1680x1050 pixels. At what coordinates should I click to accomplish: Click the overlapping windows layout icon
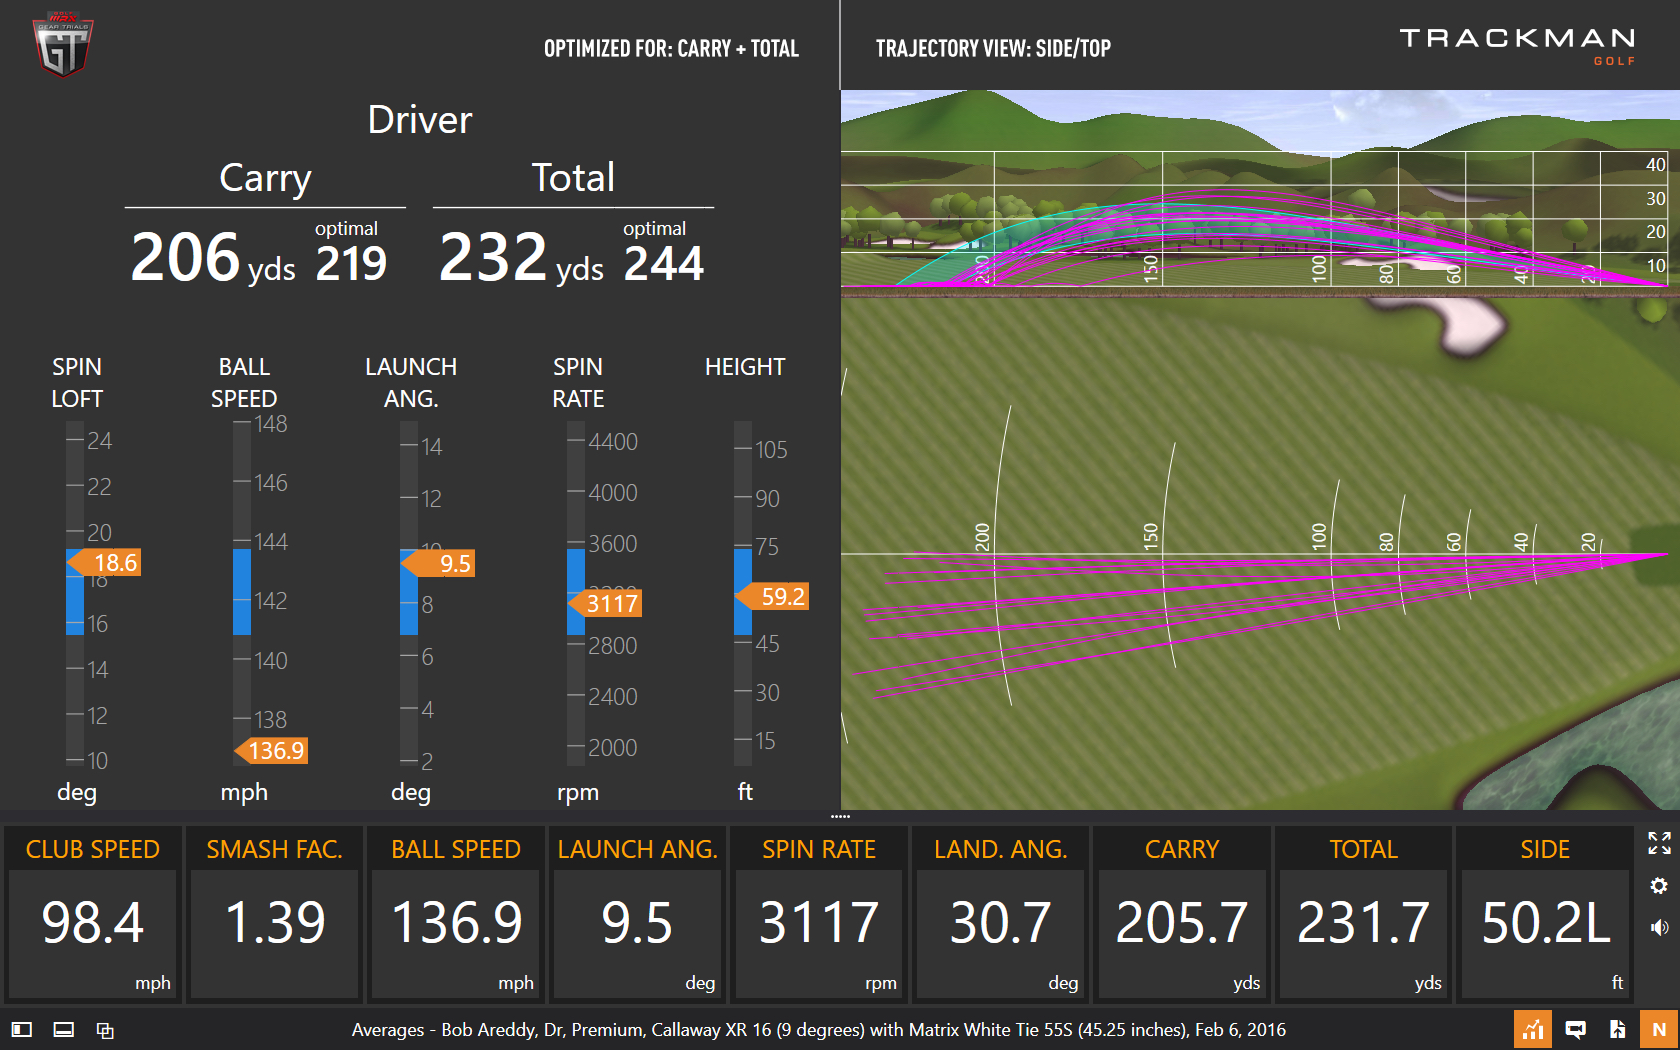click(105, 1030)
